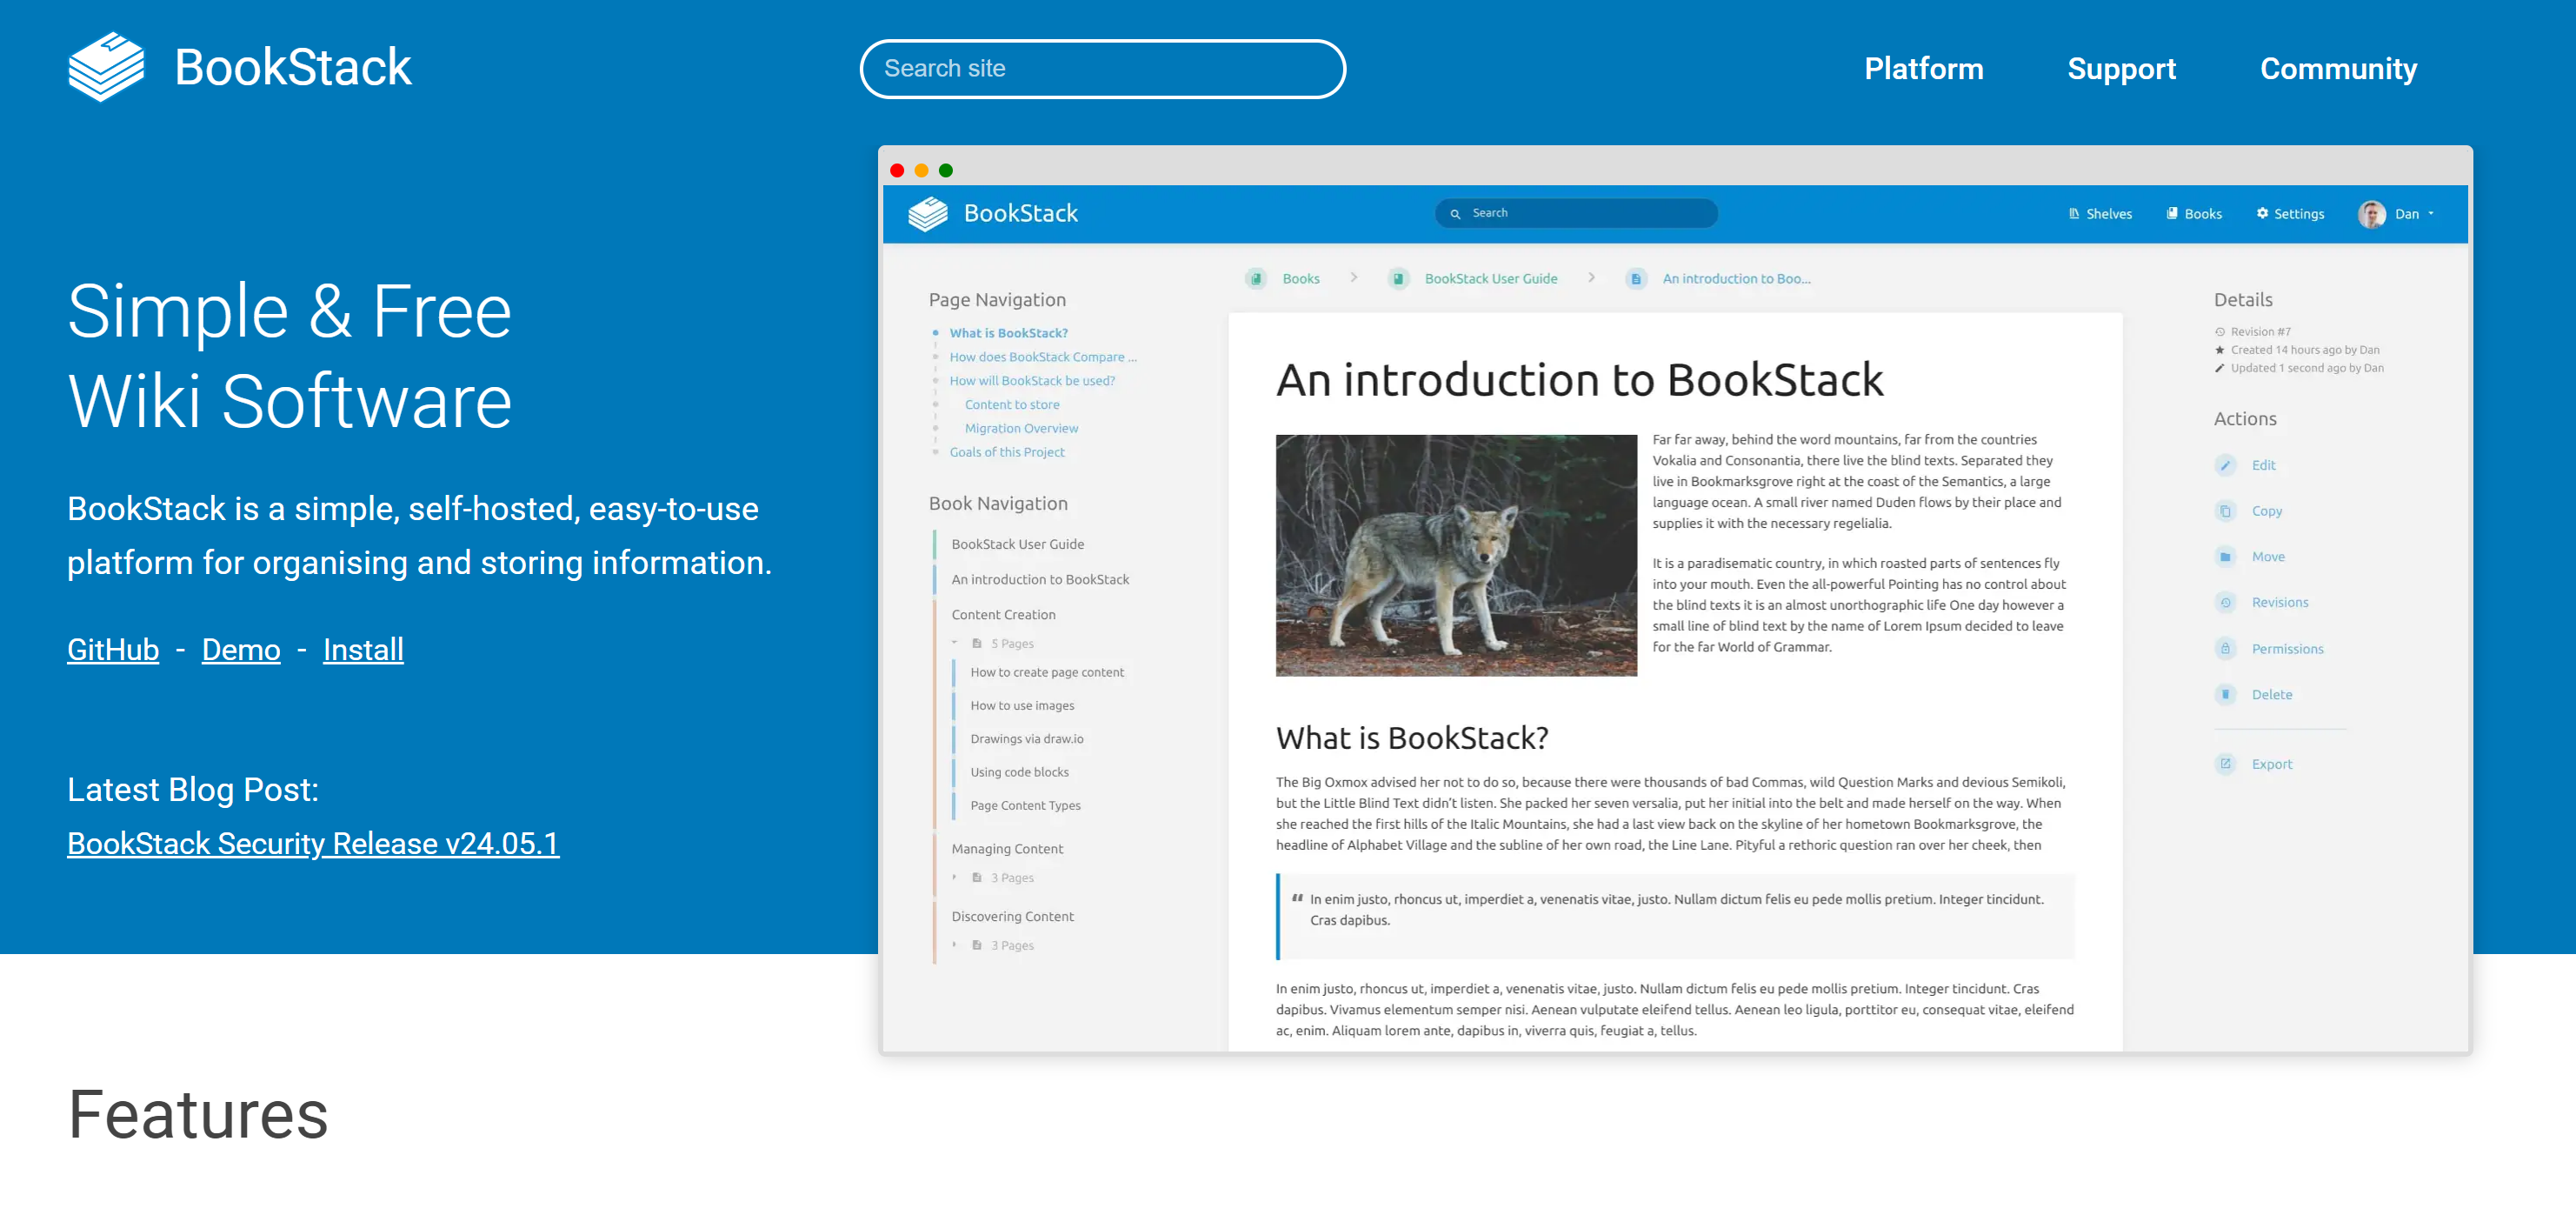Screen dimensions: 2576x1215
Task: Click the An introduction to Boo... breadcrumb
Action: [x=1736, y=279]
